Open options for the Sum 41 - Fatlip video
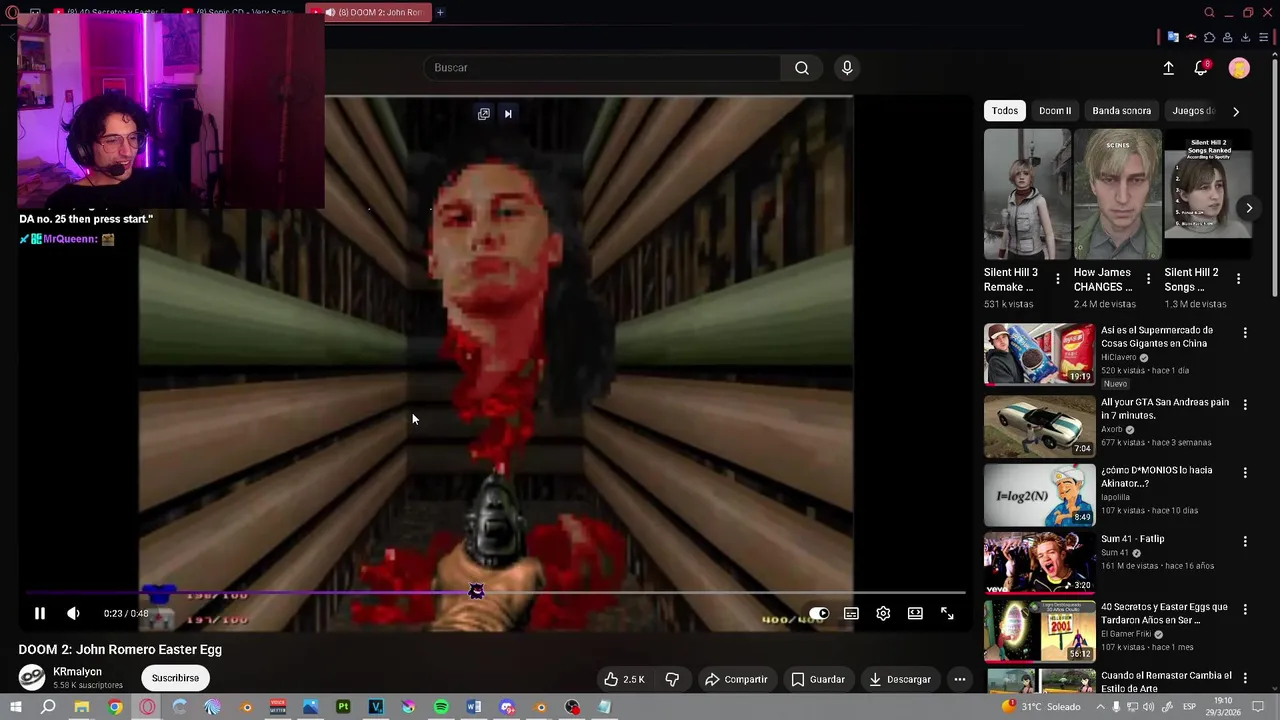The width and height of the screenshot is (1280, 720). pyautogui.click(x=1245, y=541)
